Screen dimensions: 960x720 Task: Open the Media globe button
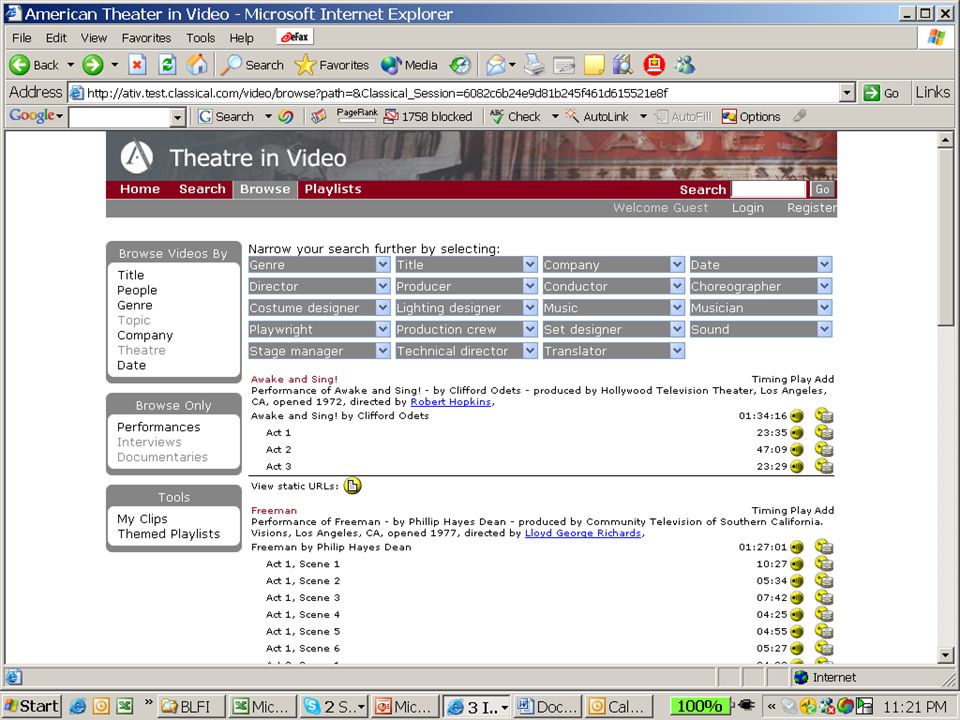pos(408,65)
